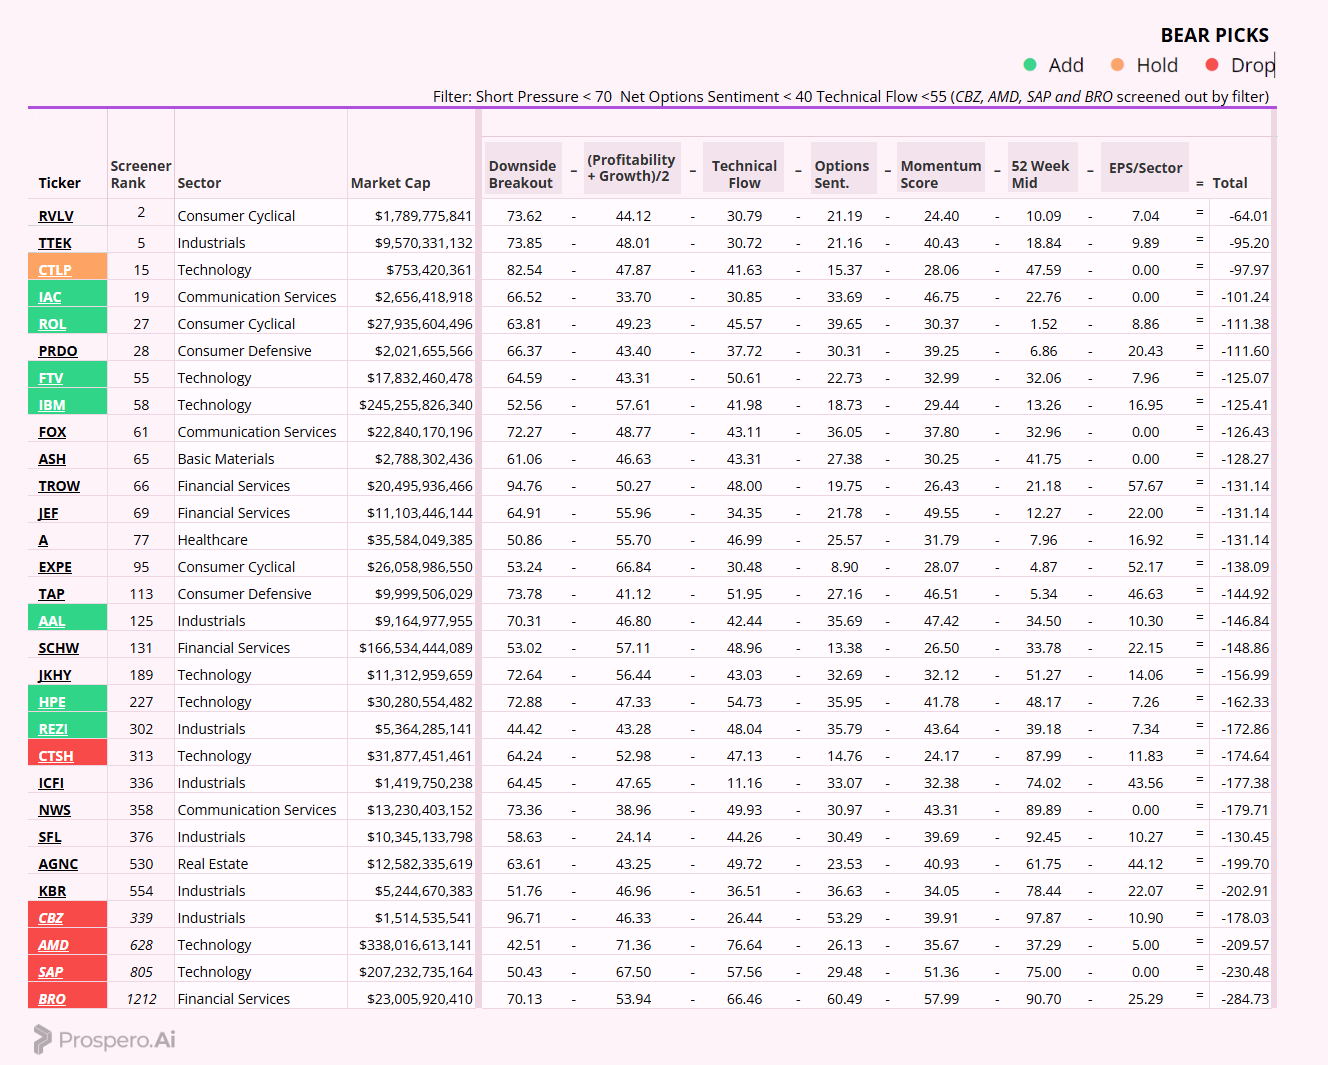This screenshot has width=1328, height=1065.
Task: Click the Technical Flow column header
Action: (x=744, y=174)
